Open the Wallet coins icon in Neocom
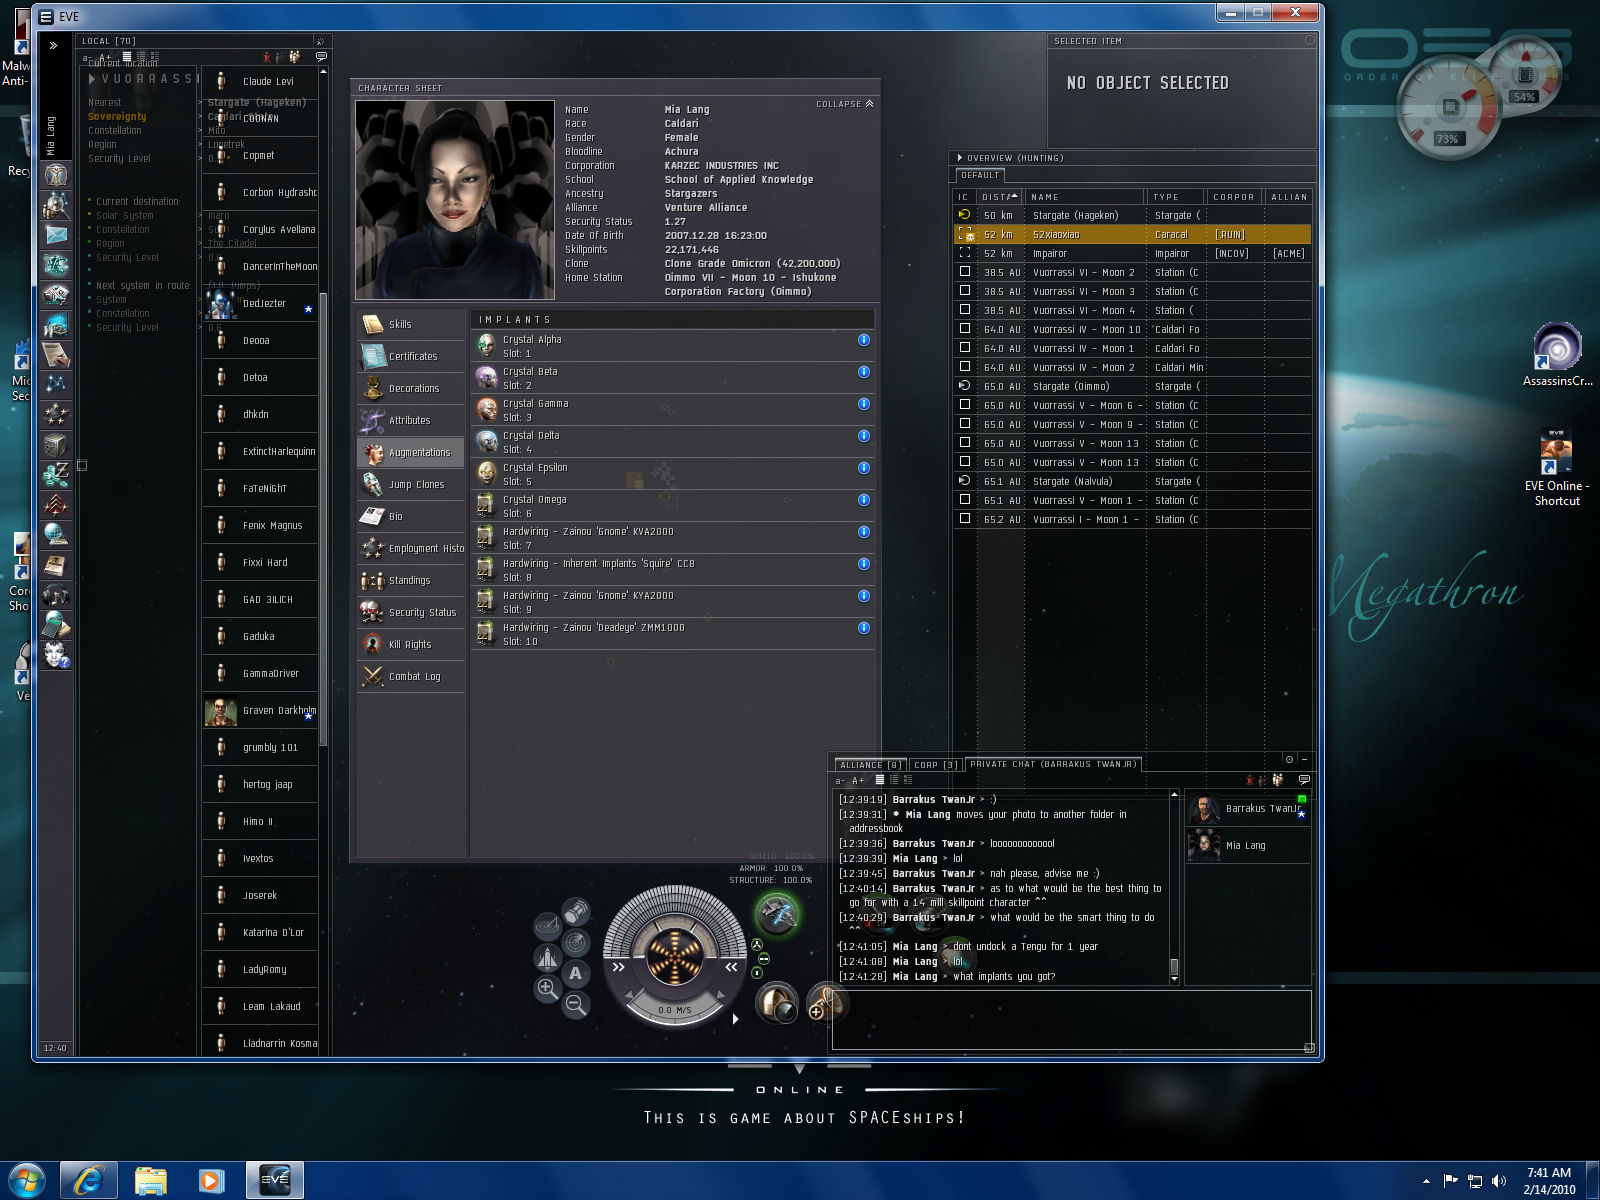Image resolution: width=1600 pixels, height=1200 pixels. pyautogui.click(x=56, y=475)
